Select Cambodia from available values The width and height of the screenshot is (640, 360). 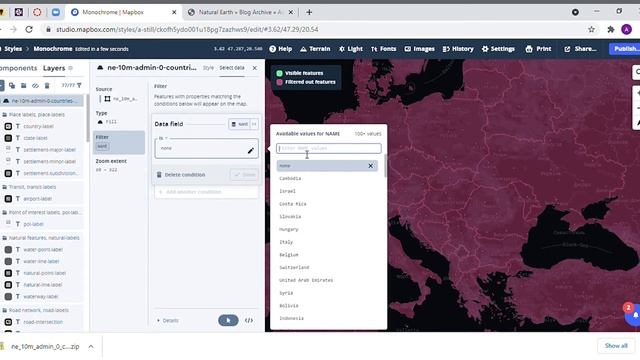pyautogui.click(x=290, y=178)
